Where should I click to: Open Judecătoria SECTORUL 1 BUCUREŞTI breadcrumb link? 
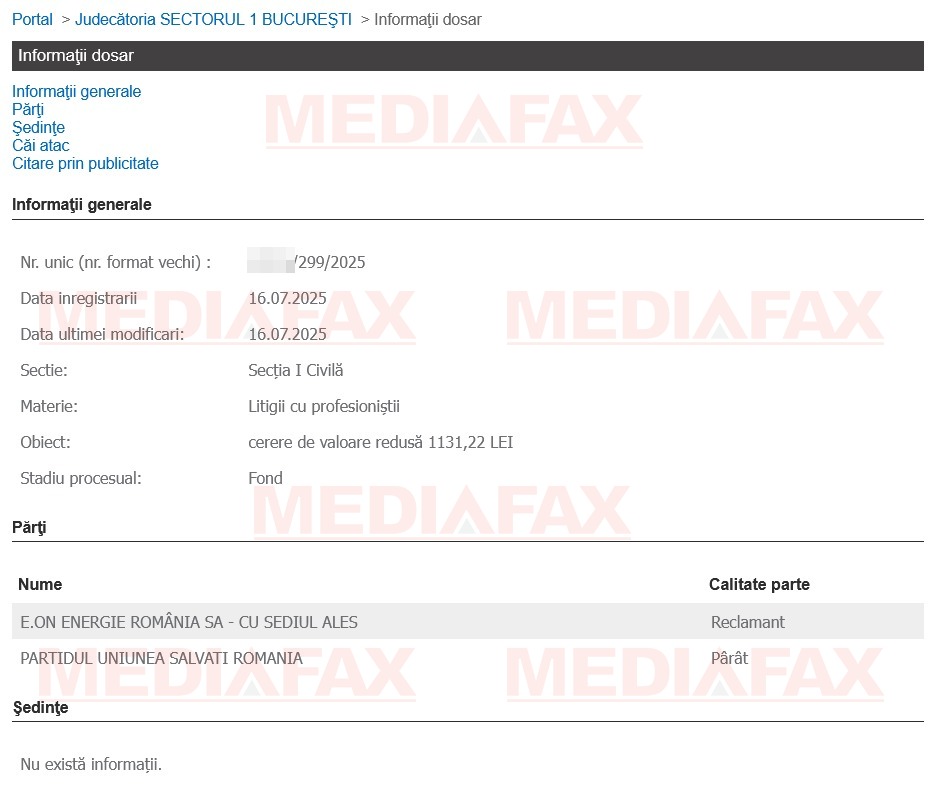(x=213, y=20)
